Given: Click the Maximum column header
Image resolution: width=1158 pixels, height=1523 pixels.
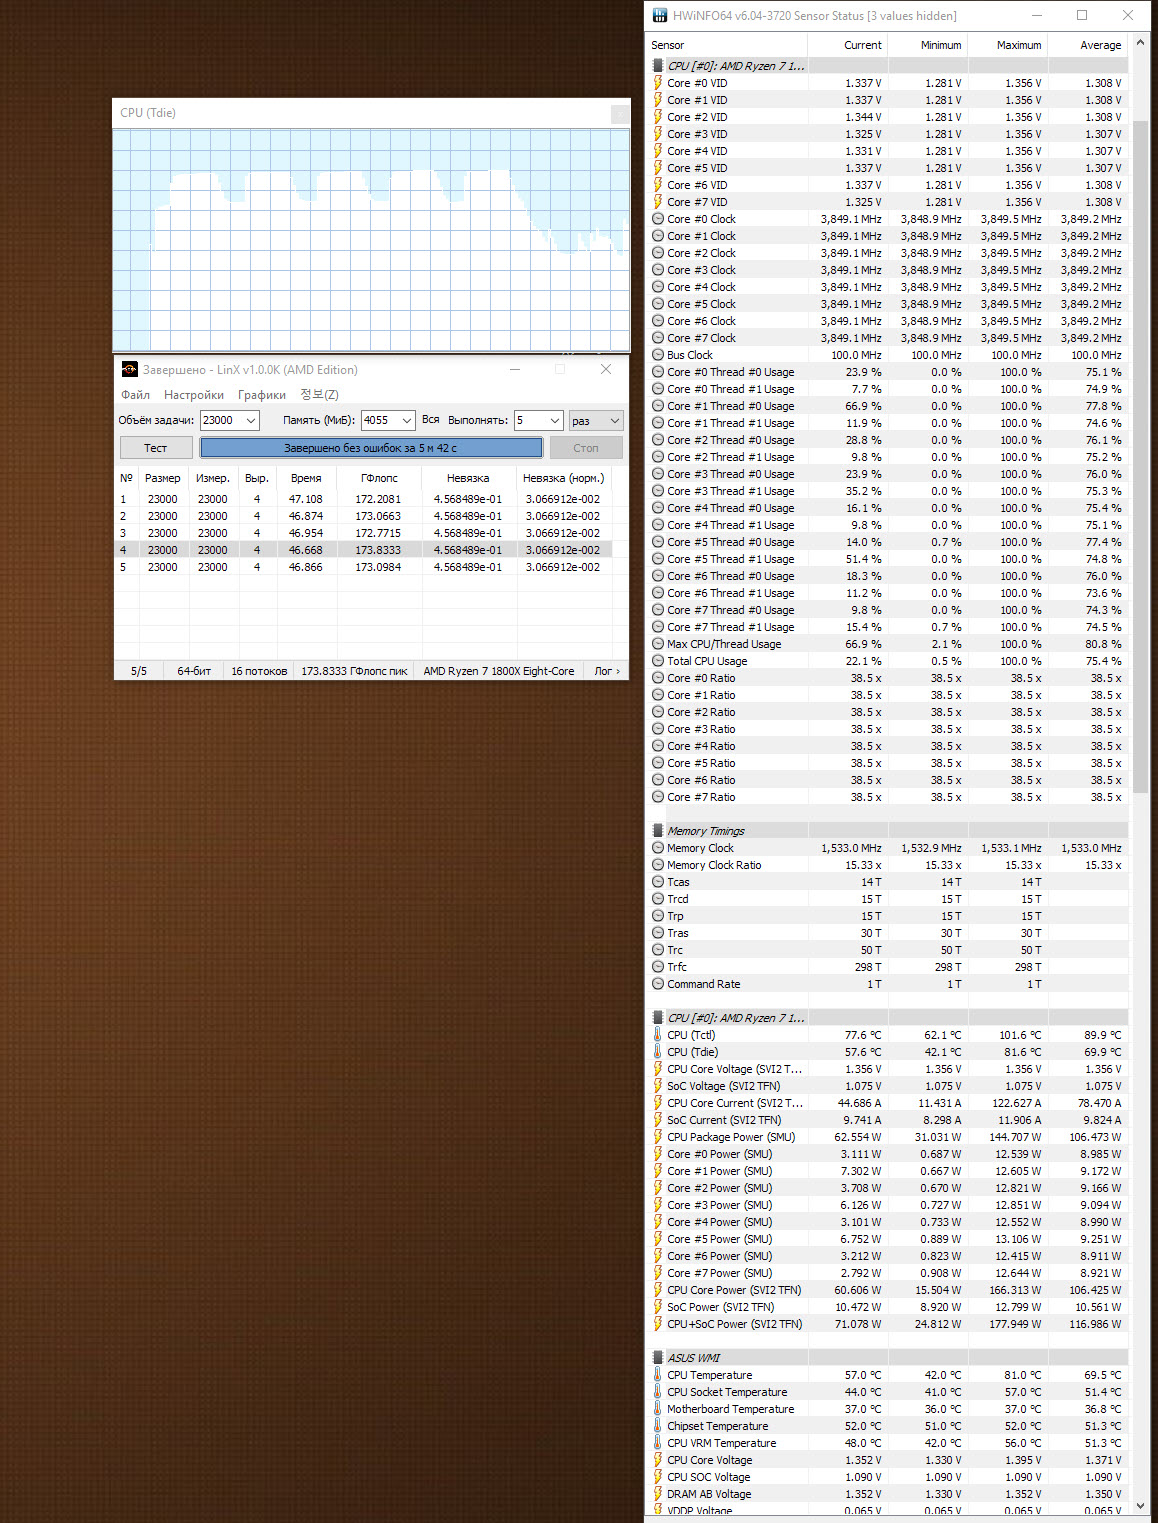Looking at the screenshot, I should 1006,45.
